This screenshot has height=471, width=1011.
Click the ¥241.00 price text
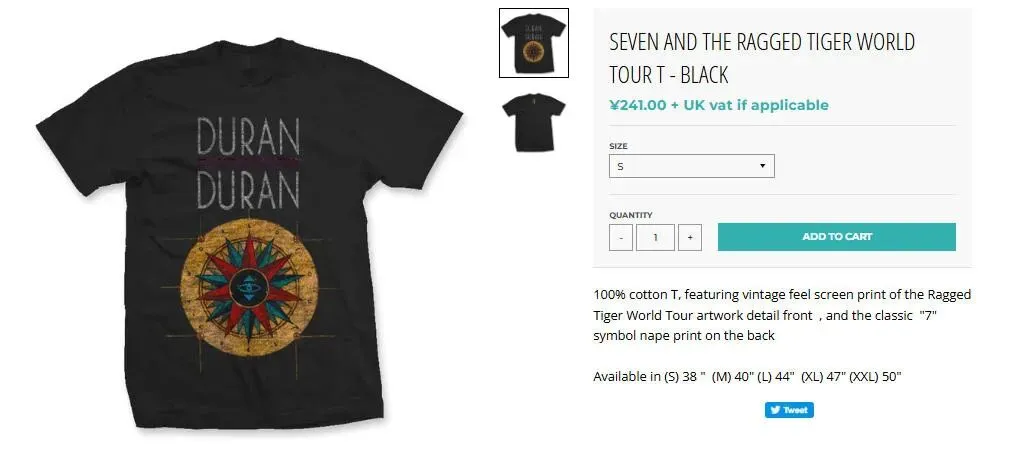(x=638, y=105)
